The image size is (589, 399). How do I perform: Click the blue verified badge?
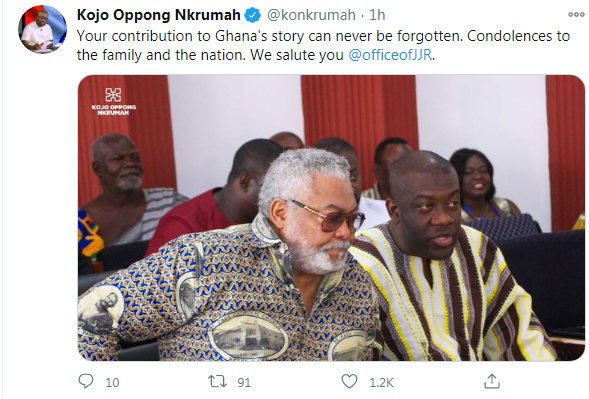point(253,15)
